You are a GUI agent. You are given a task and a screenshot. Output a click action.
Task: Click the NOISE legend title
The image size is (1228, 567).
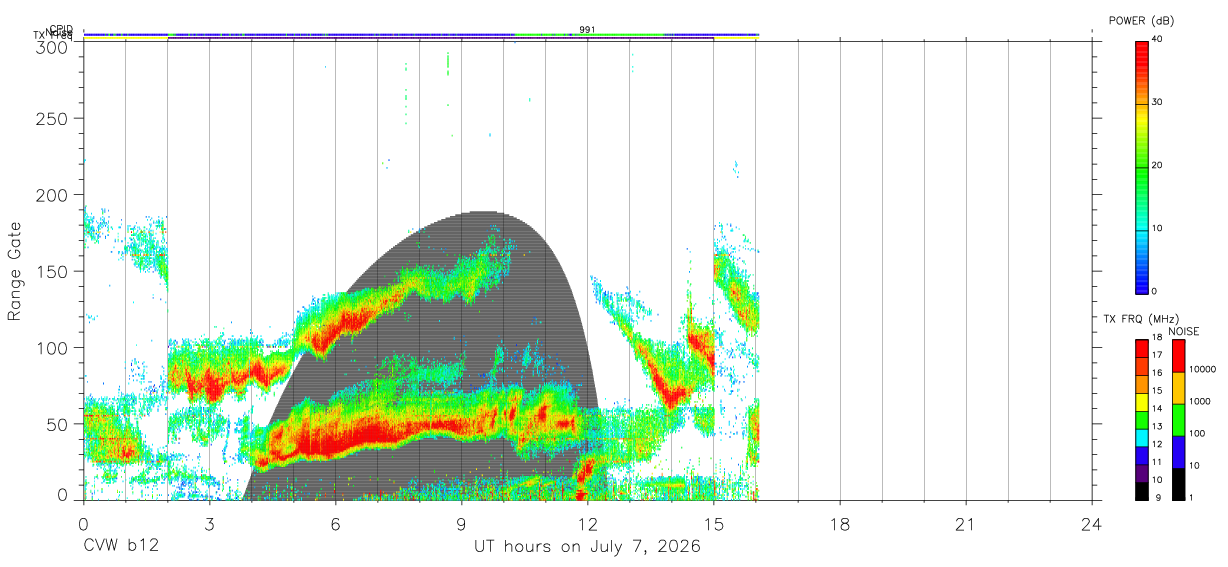1185,331
